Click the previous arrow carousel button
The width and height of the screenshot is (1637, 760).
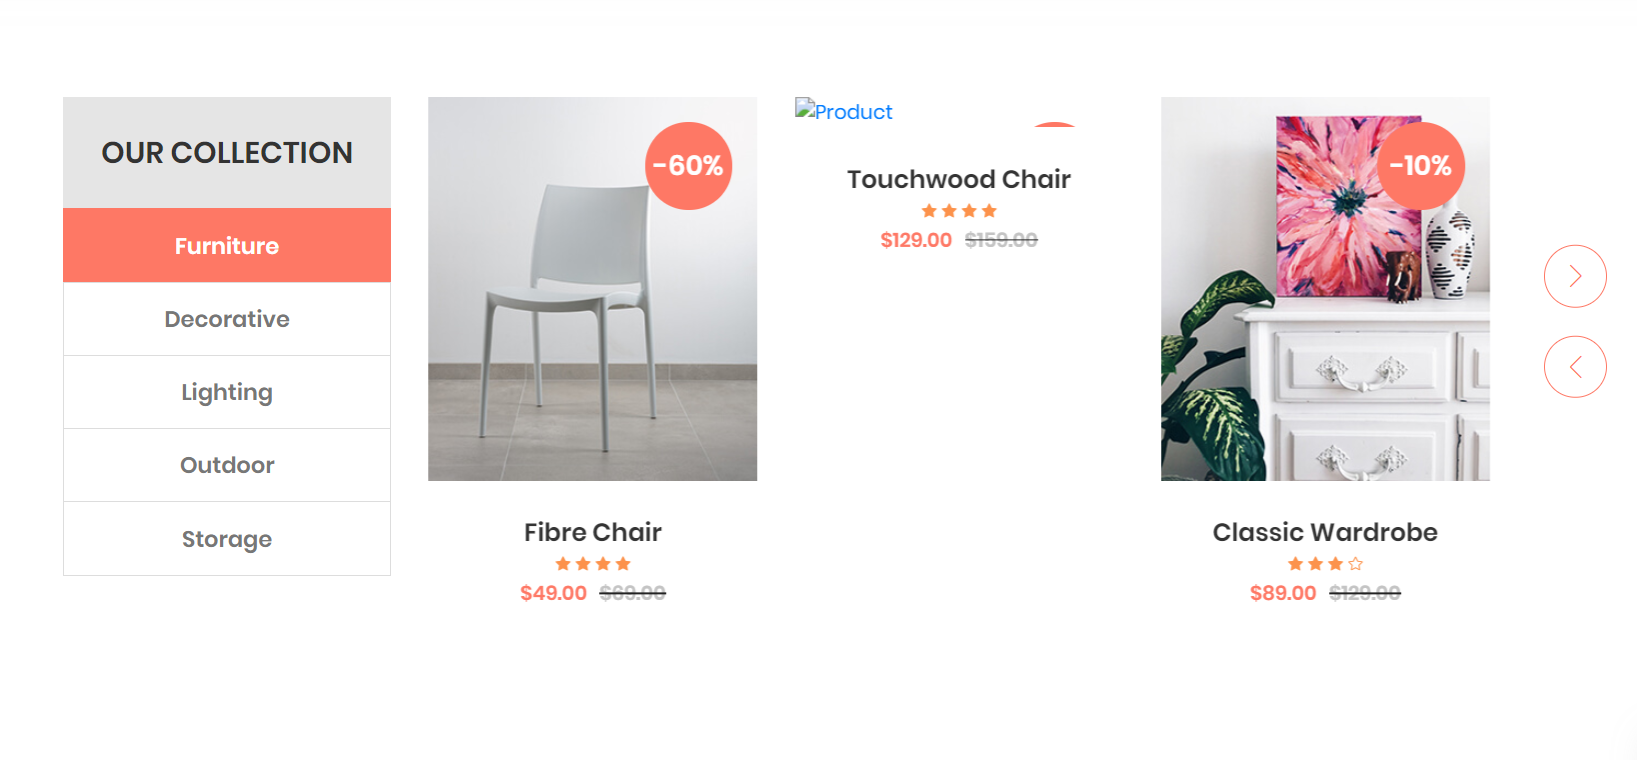click(x=1575, y=367)
